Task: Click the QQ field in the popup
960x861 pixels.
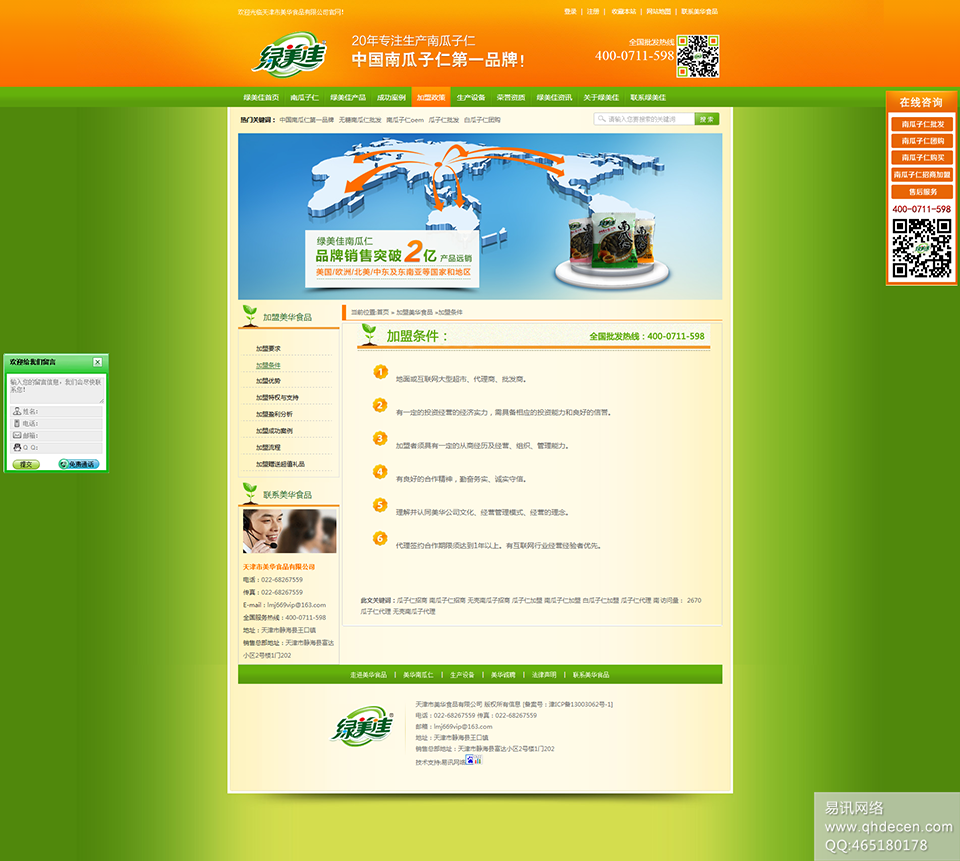Action: pyautogui.click(x=56, y=448)
